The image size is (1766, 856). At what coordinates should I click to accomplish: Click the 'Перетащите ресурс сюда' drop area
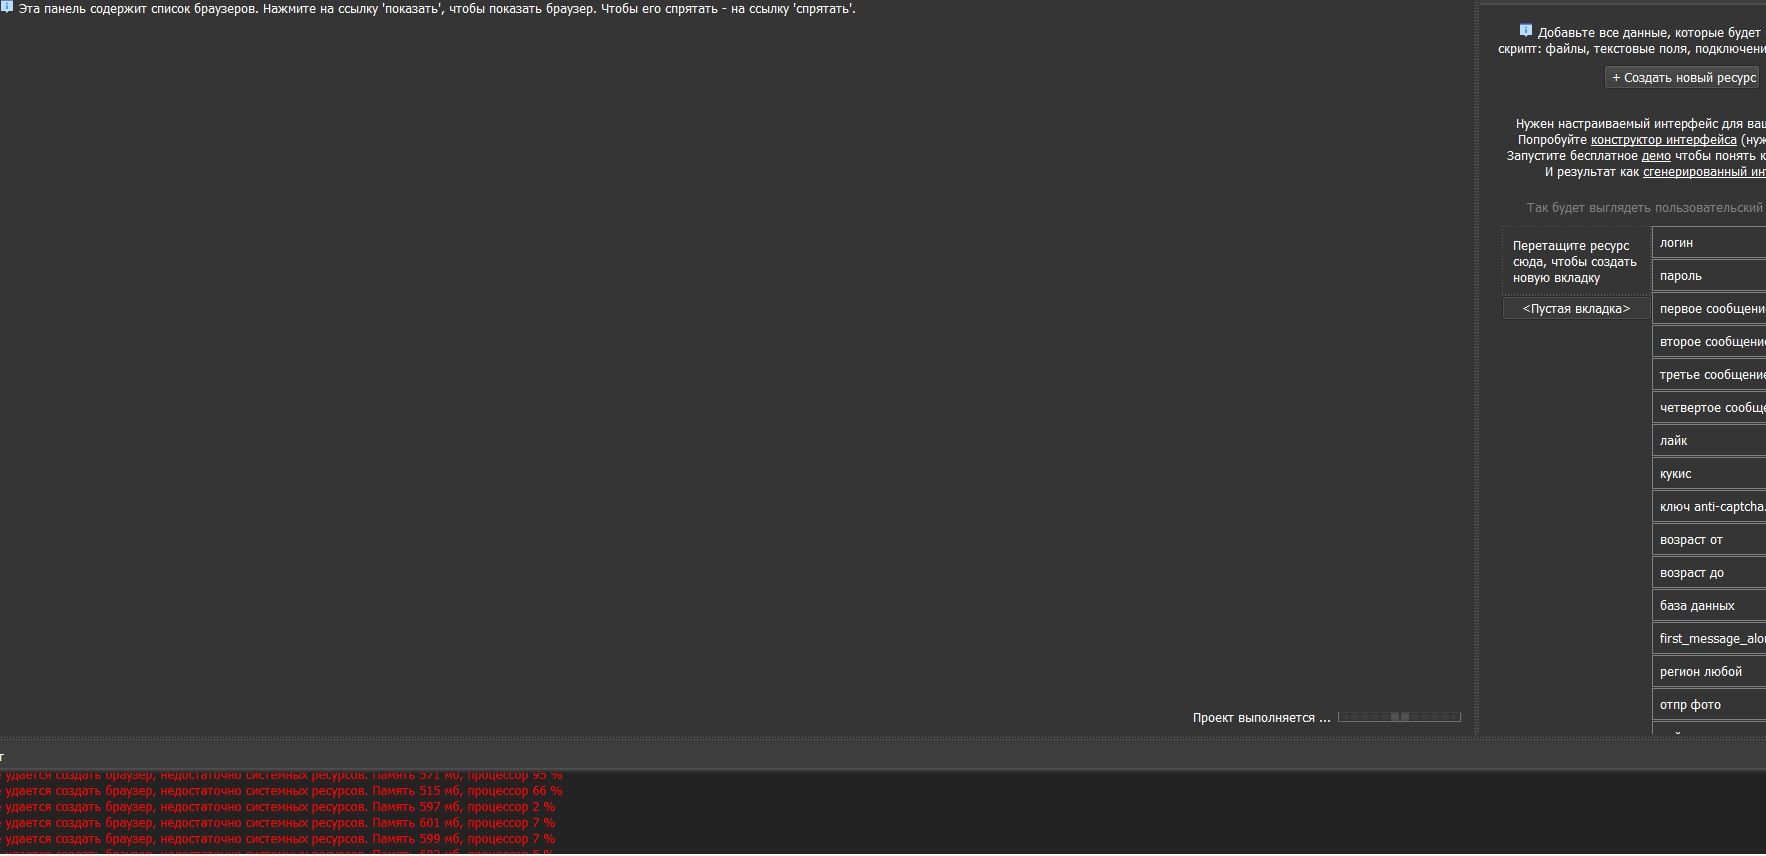tap(1574, 262)
